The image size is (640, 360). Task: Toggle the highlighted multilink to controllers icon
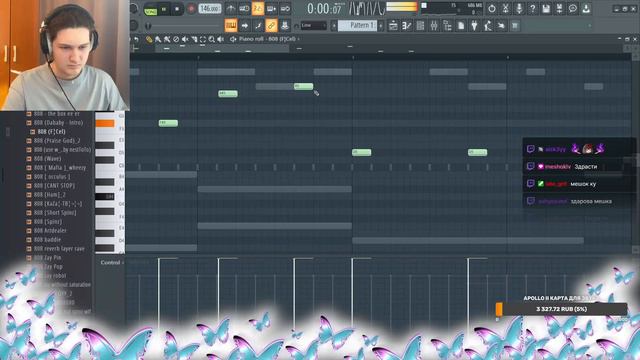tap(271, 26)
